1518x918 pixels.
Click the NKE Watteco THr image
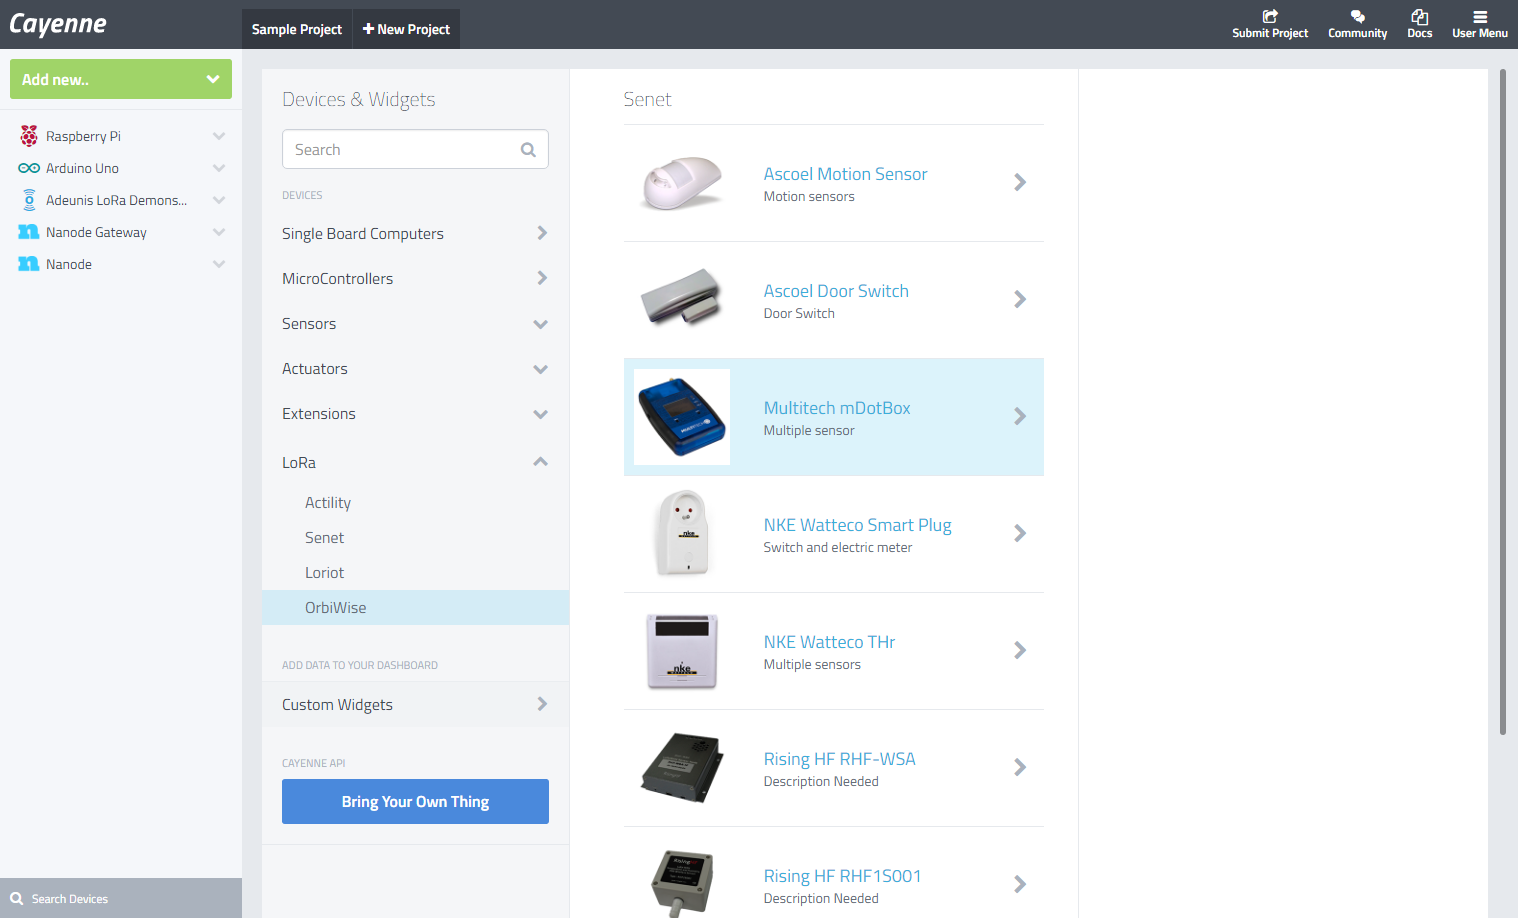[682, 651]
